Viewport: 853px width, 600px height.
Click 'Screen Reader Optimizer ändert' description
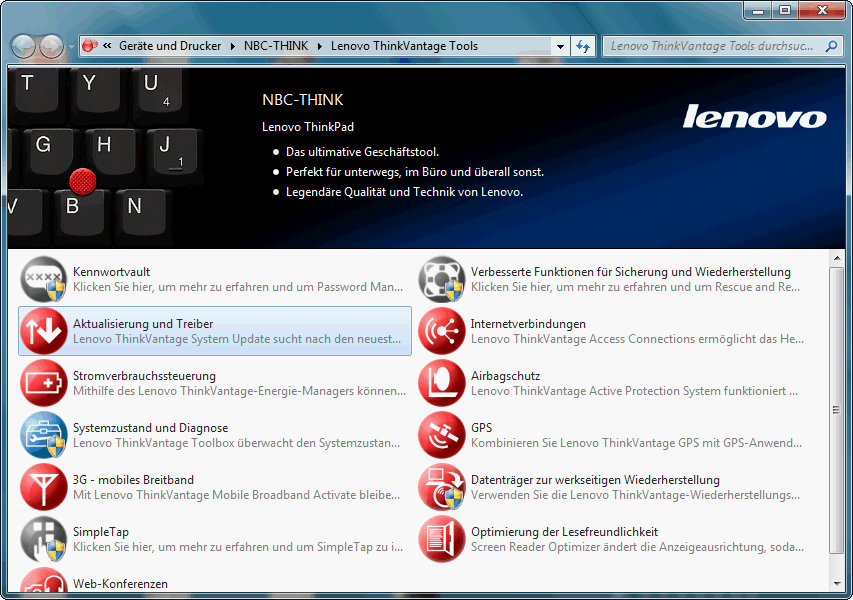(637, 547)
